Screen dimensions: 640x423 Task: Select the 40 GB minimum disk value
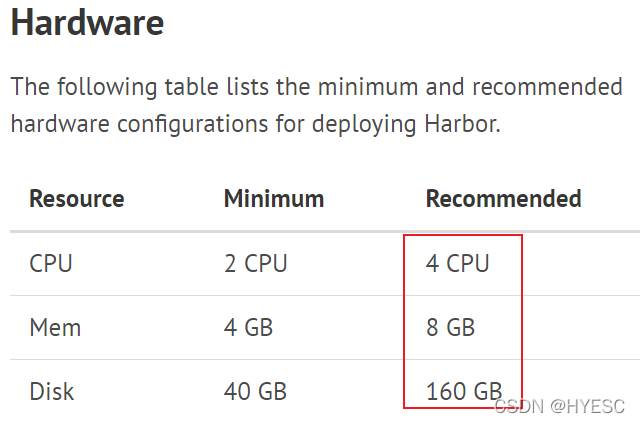click(x=255, y=391)
